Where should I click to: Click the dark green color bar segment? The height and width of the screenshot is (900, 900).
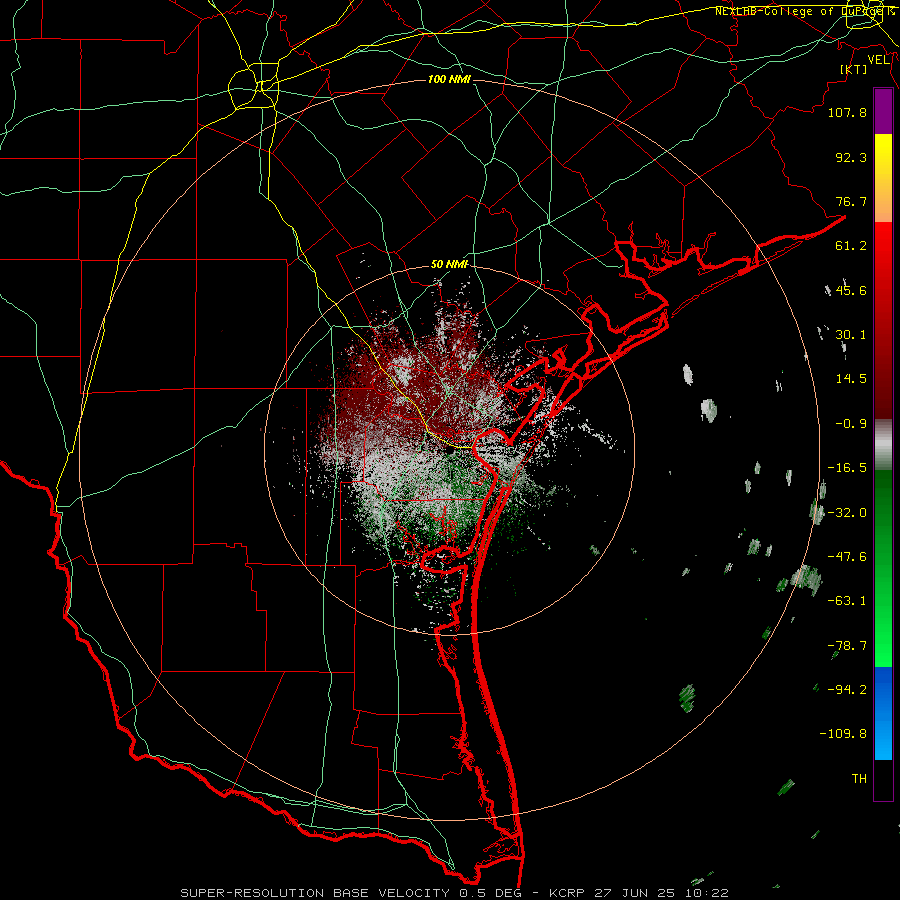click(x=883, y=519)
